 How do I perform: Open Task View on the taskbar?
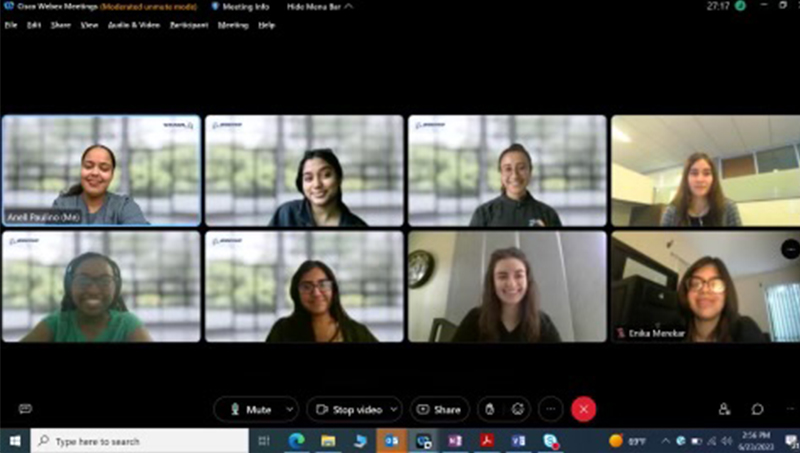pyautogui.click(x=264, y=441)
